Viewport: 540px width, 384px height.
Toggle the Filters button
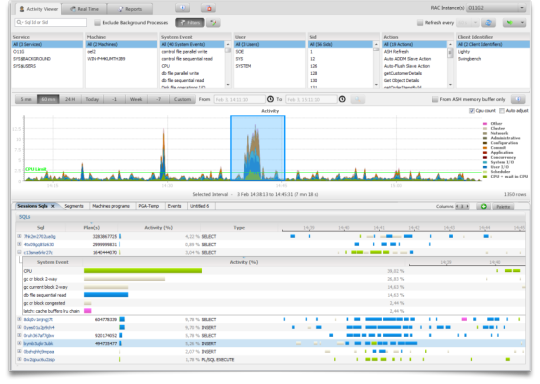pos(190,23)
